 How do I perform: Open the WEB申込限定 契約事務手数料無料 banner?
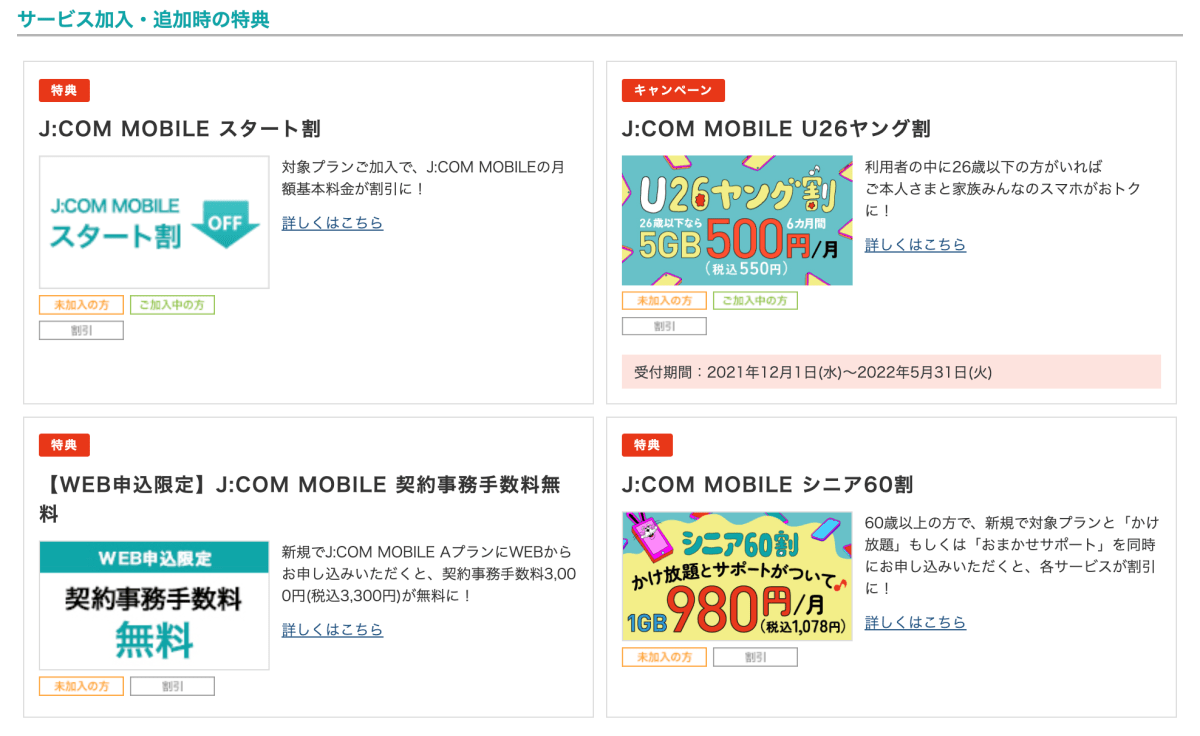point(154,605)
